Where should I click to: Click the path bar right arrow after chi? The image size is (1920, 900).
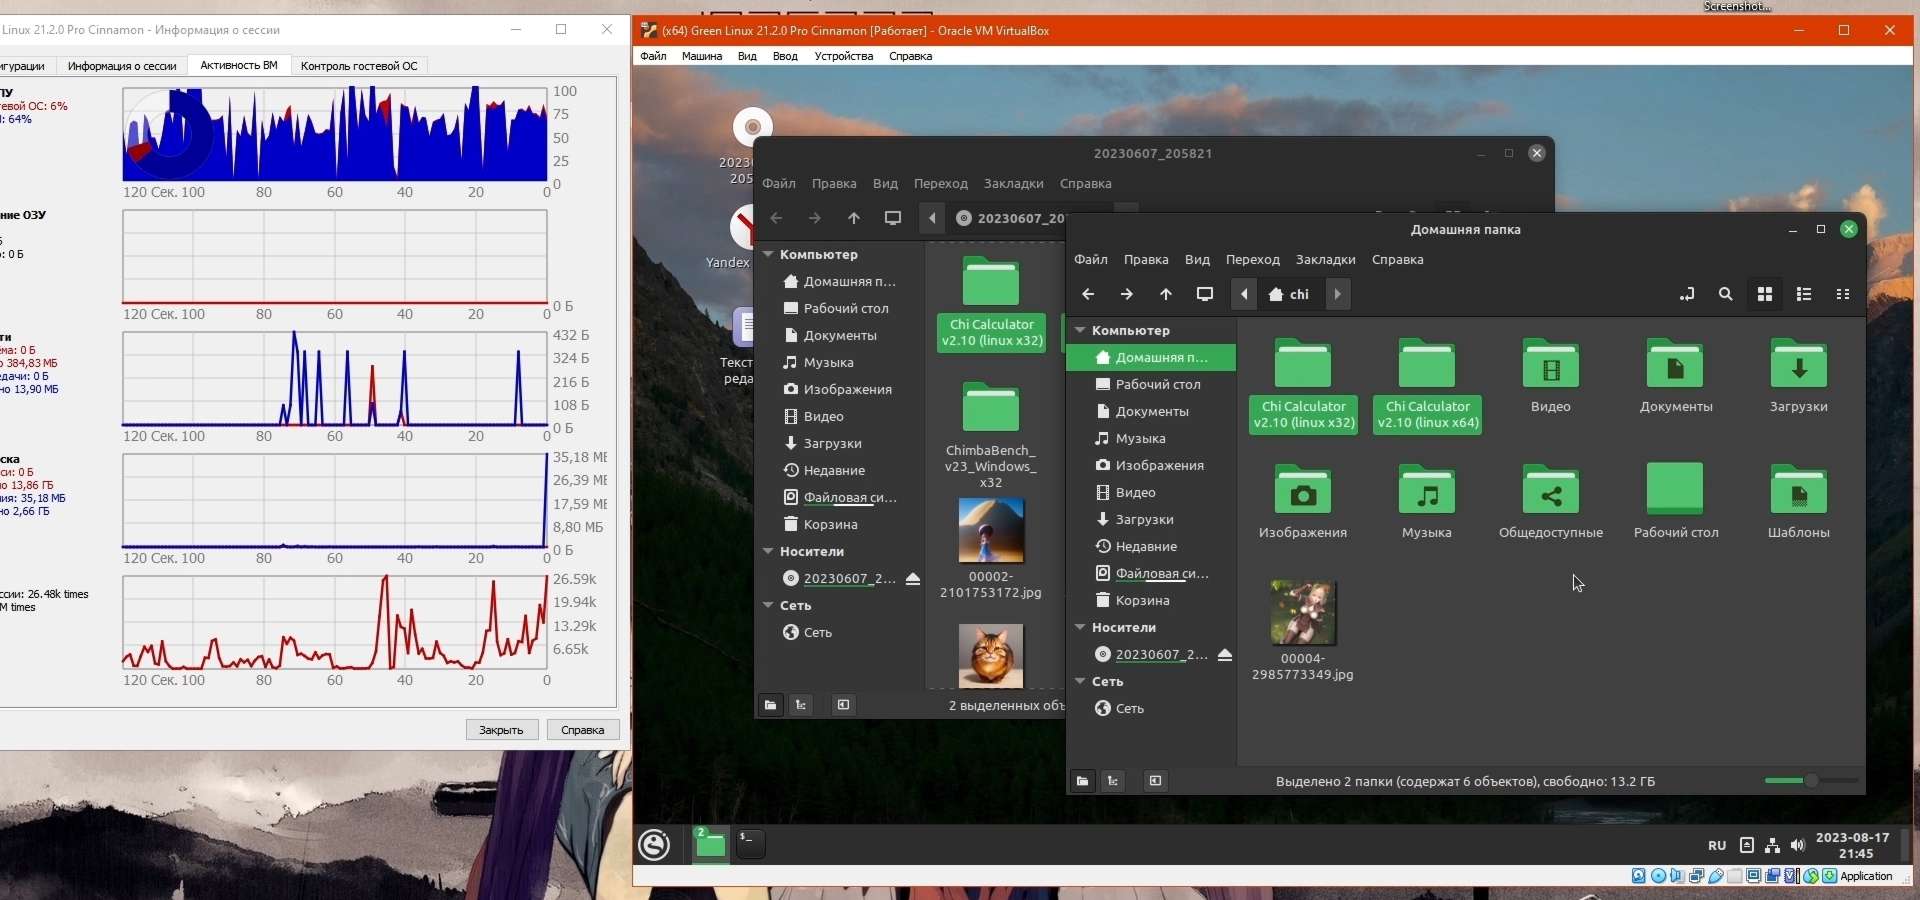coord(1338,294)
